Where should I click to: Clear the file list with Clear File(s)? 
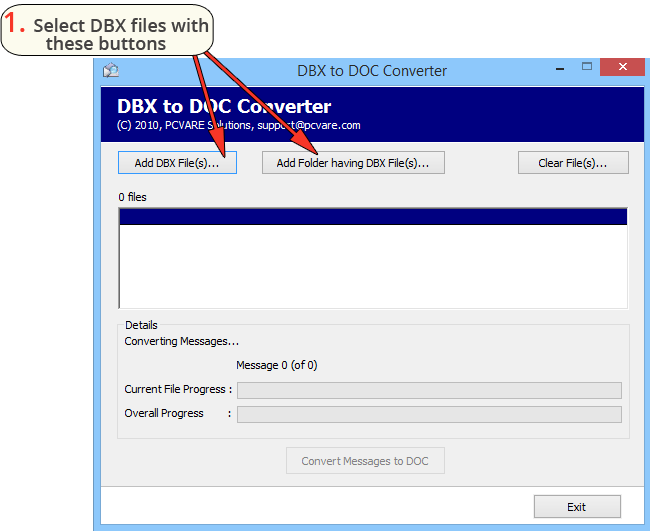573,163
